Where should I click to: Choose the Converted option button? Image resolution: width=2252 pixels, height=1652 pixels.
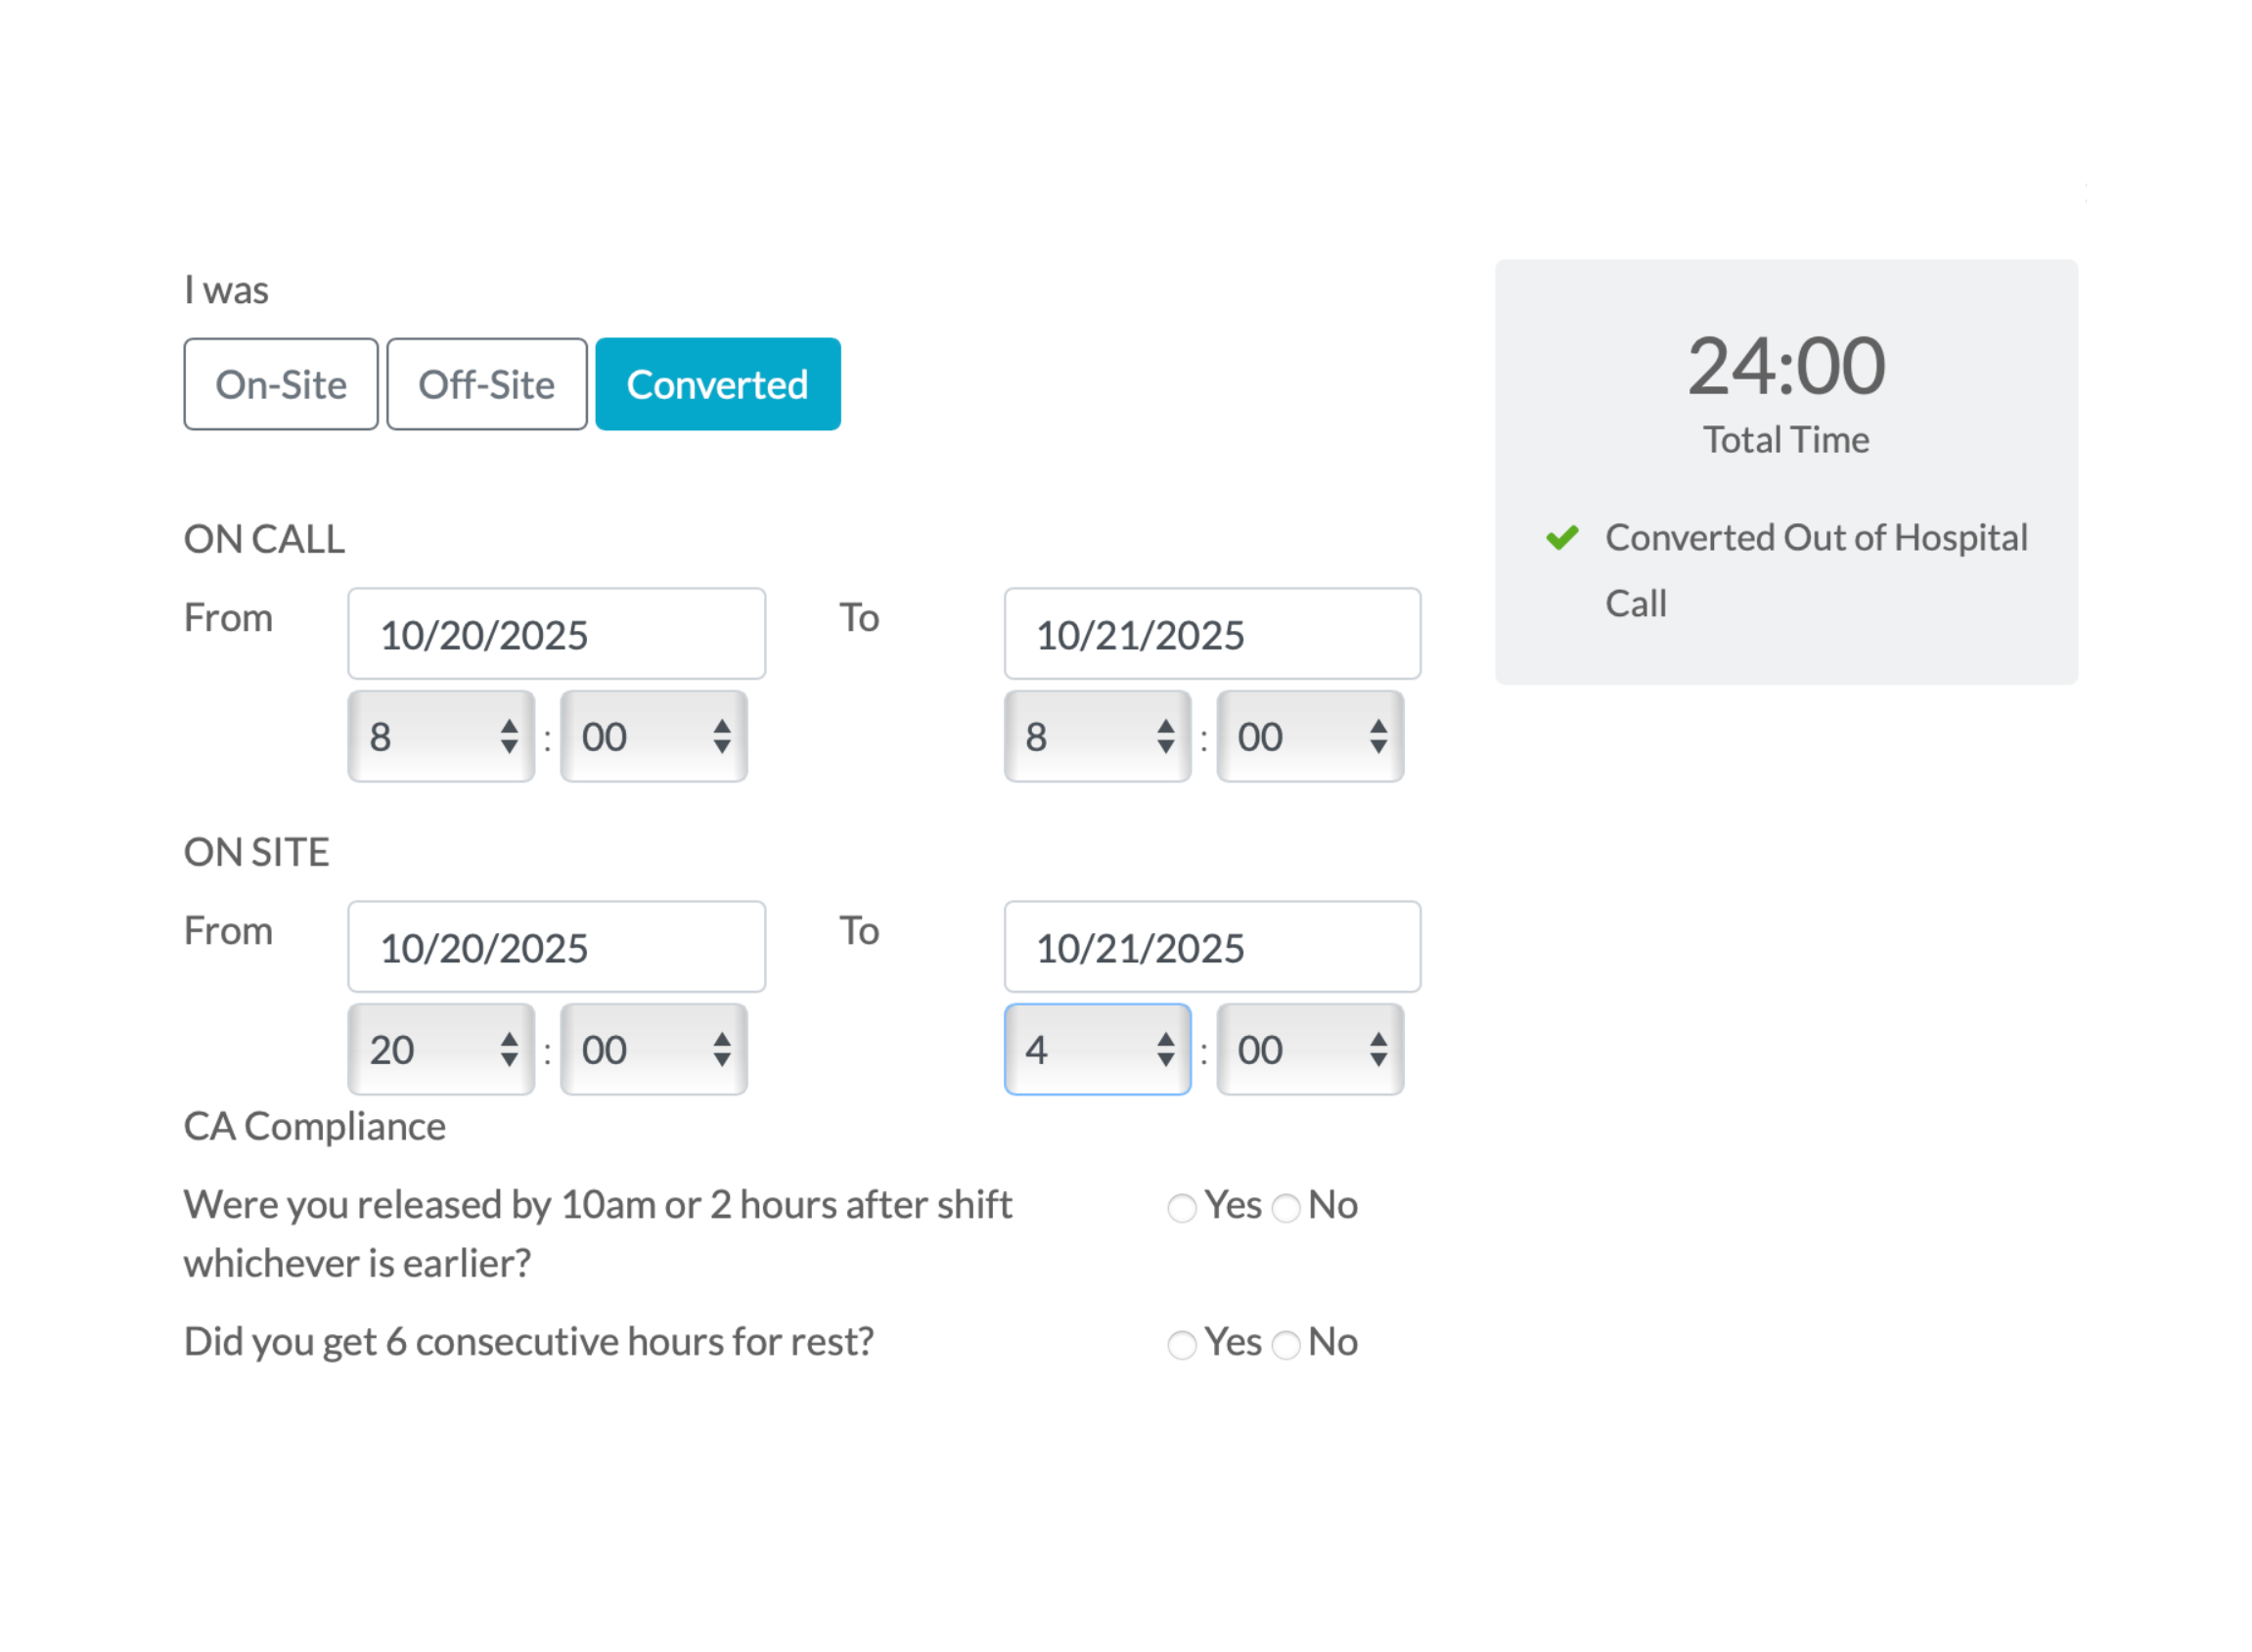pyautogui.click(x=717, y=384)
